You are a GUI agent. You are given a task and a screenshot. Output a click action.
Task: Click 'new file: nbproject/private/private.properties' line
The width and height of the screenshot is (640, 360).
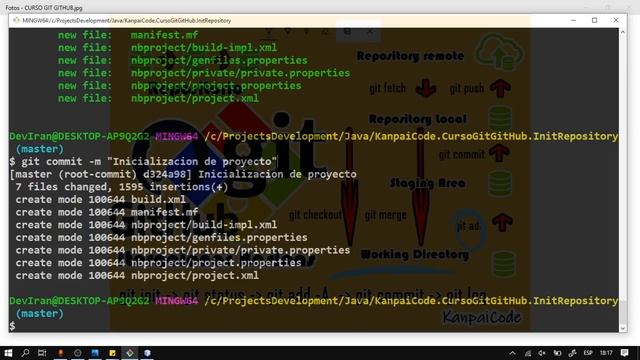tap(204, 73)
